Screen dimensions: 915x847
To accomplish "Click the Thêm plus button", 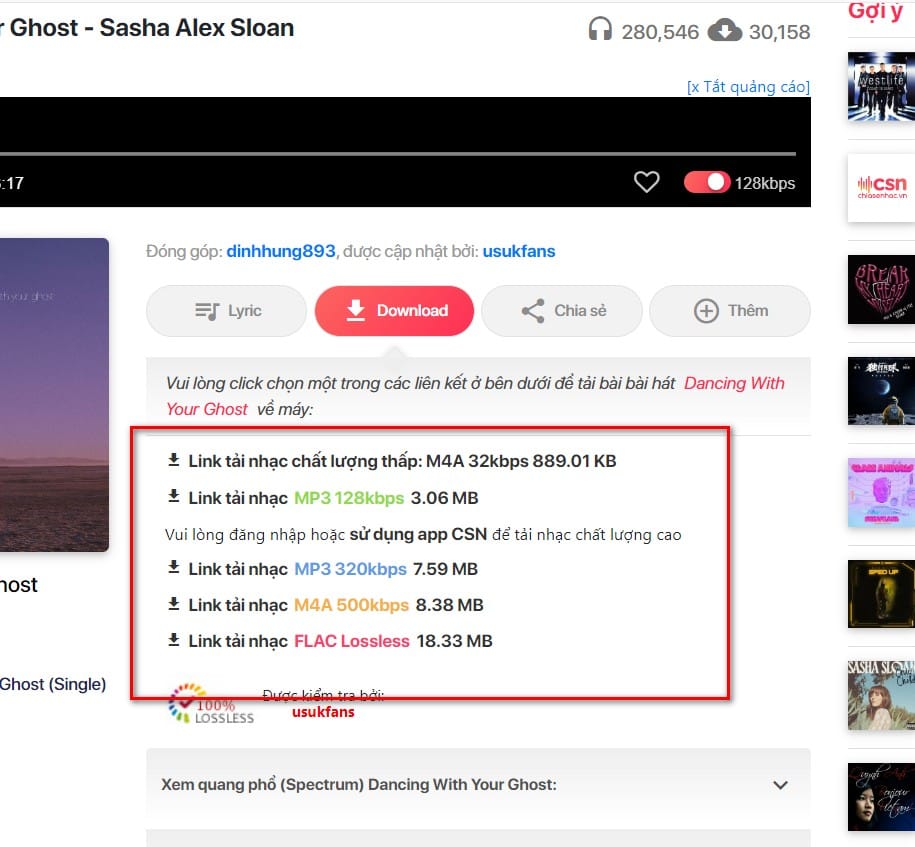I will (730, 311).
